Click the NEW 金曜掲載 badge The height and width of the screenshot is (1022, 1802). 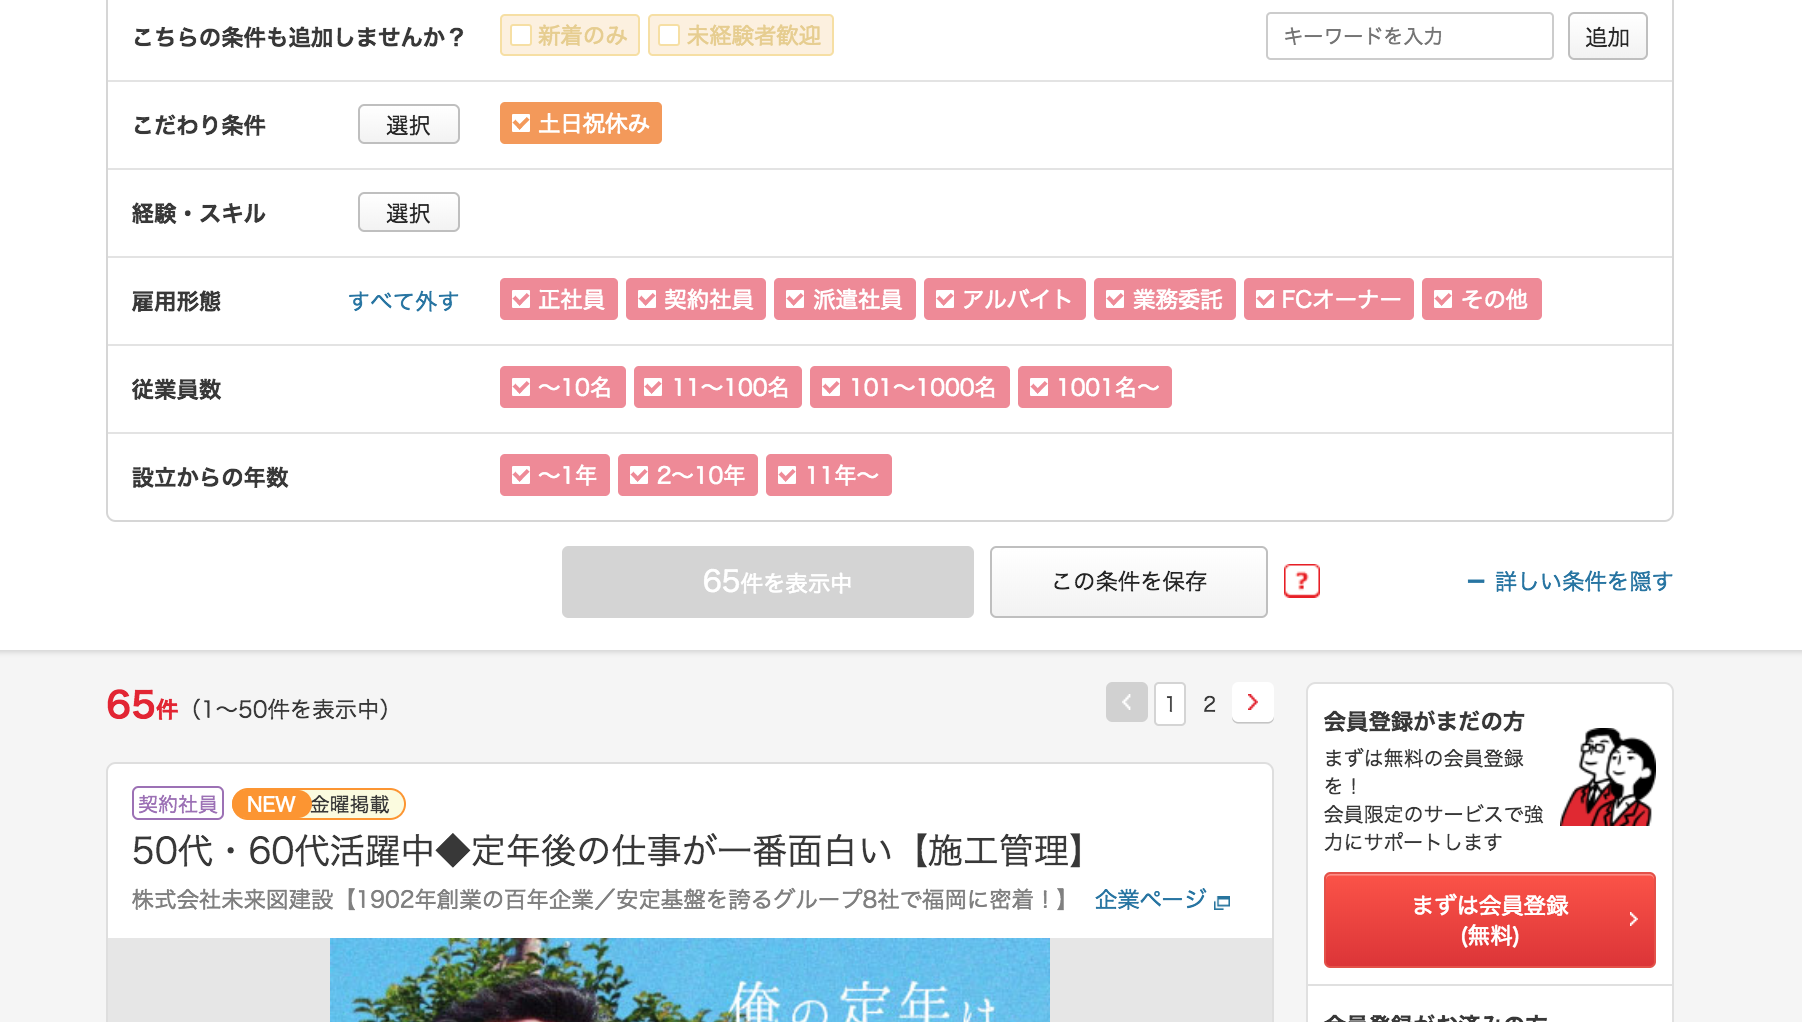(x=318, y=804)
